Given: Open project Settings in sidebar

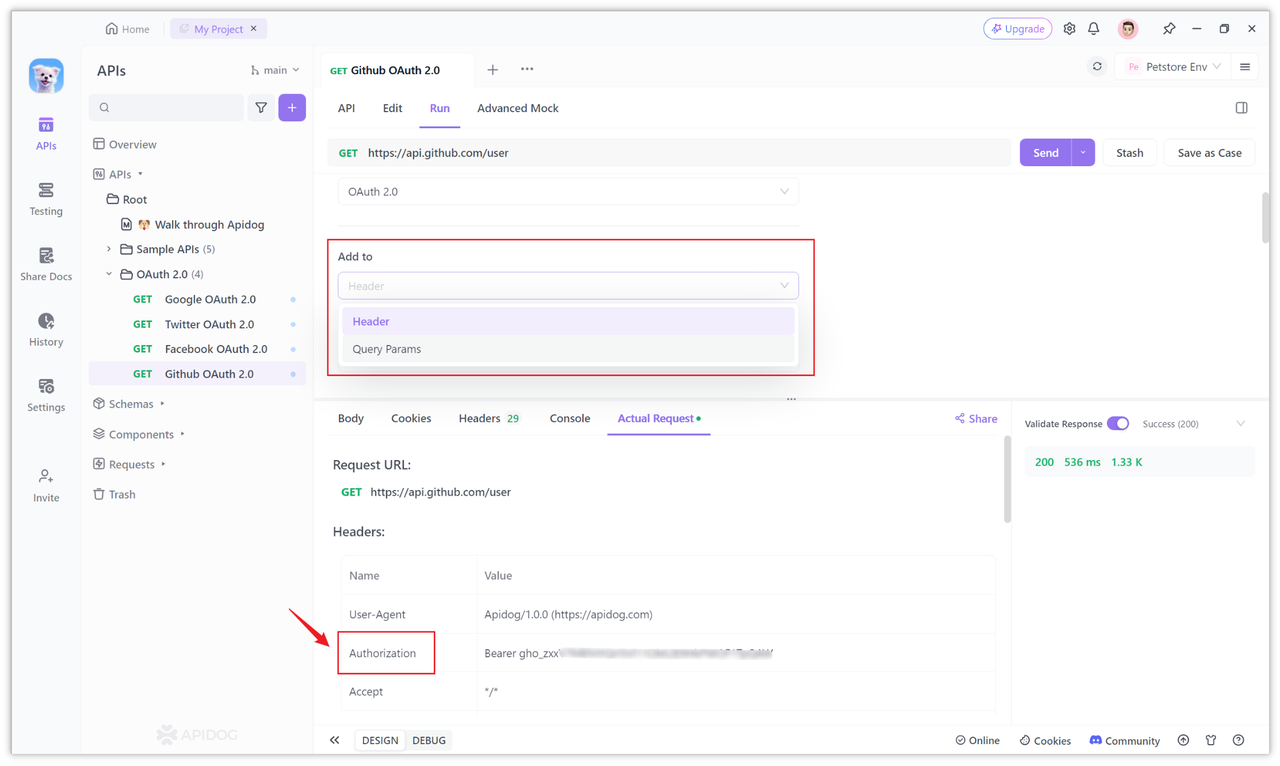Looking at the screenshot, I should (x=46, y=396).
